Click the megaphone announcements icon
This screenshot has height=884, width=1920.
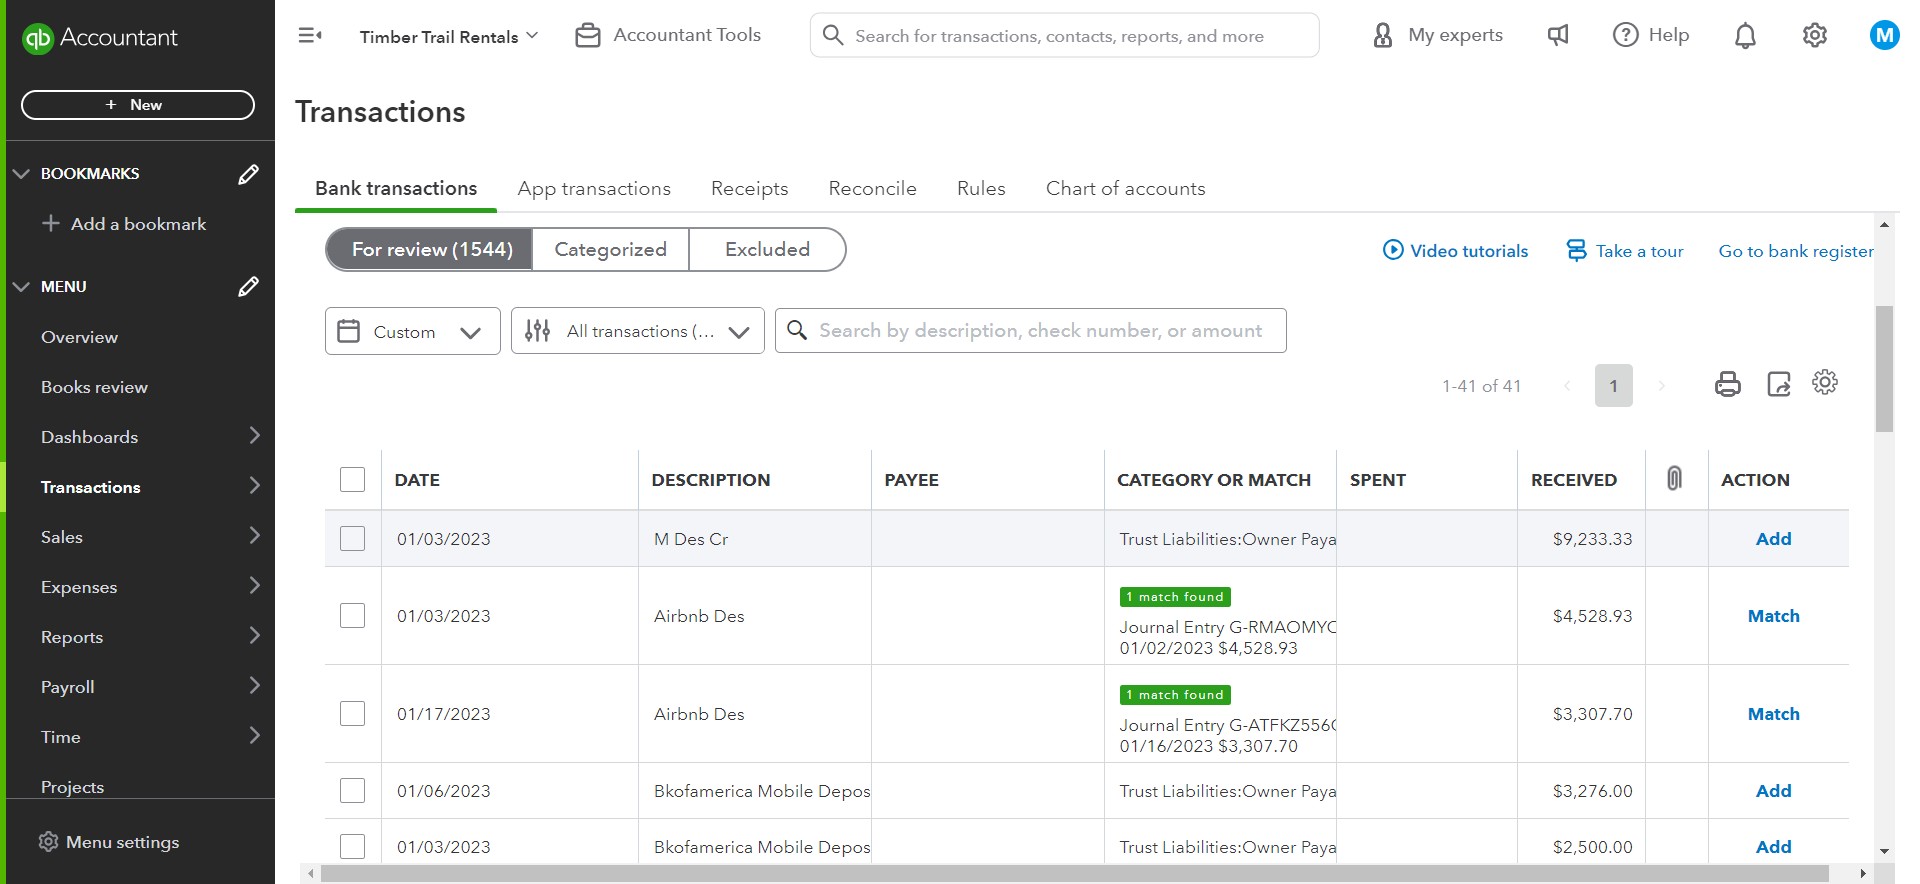pos(1558,36)
